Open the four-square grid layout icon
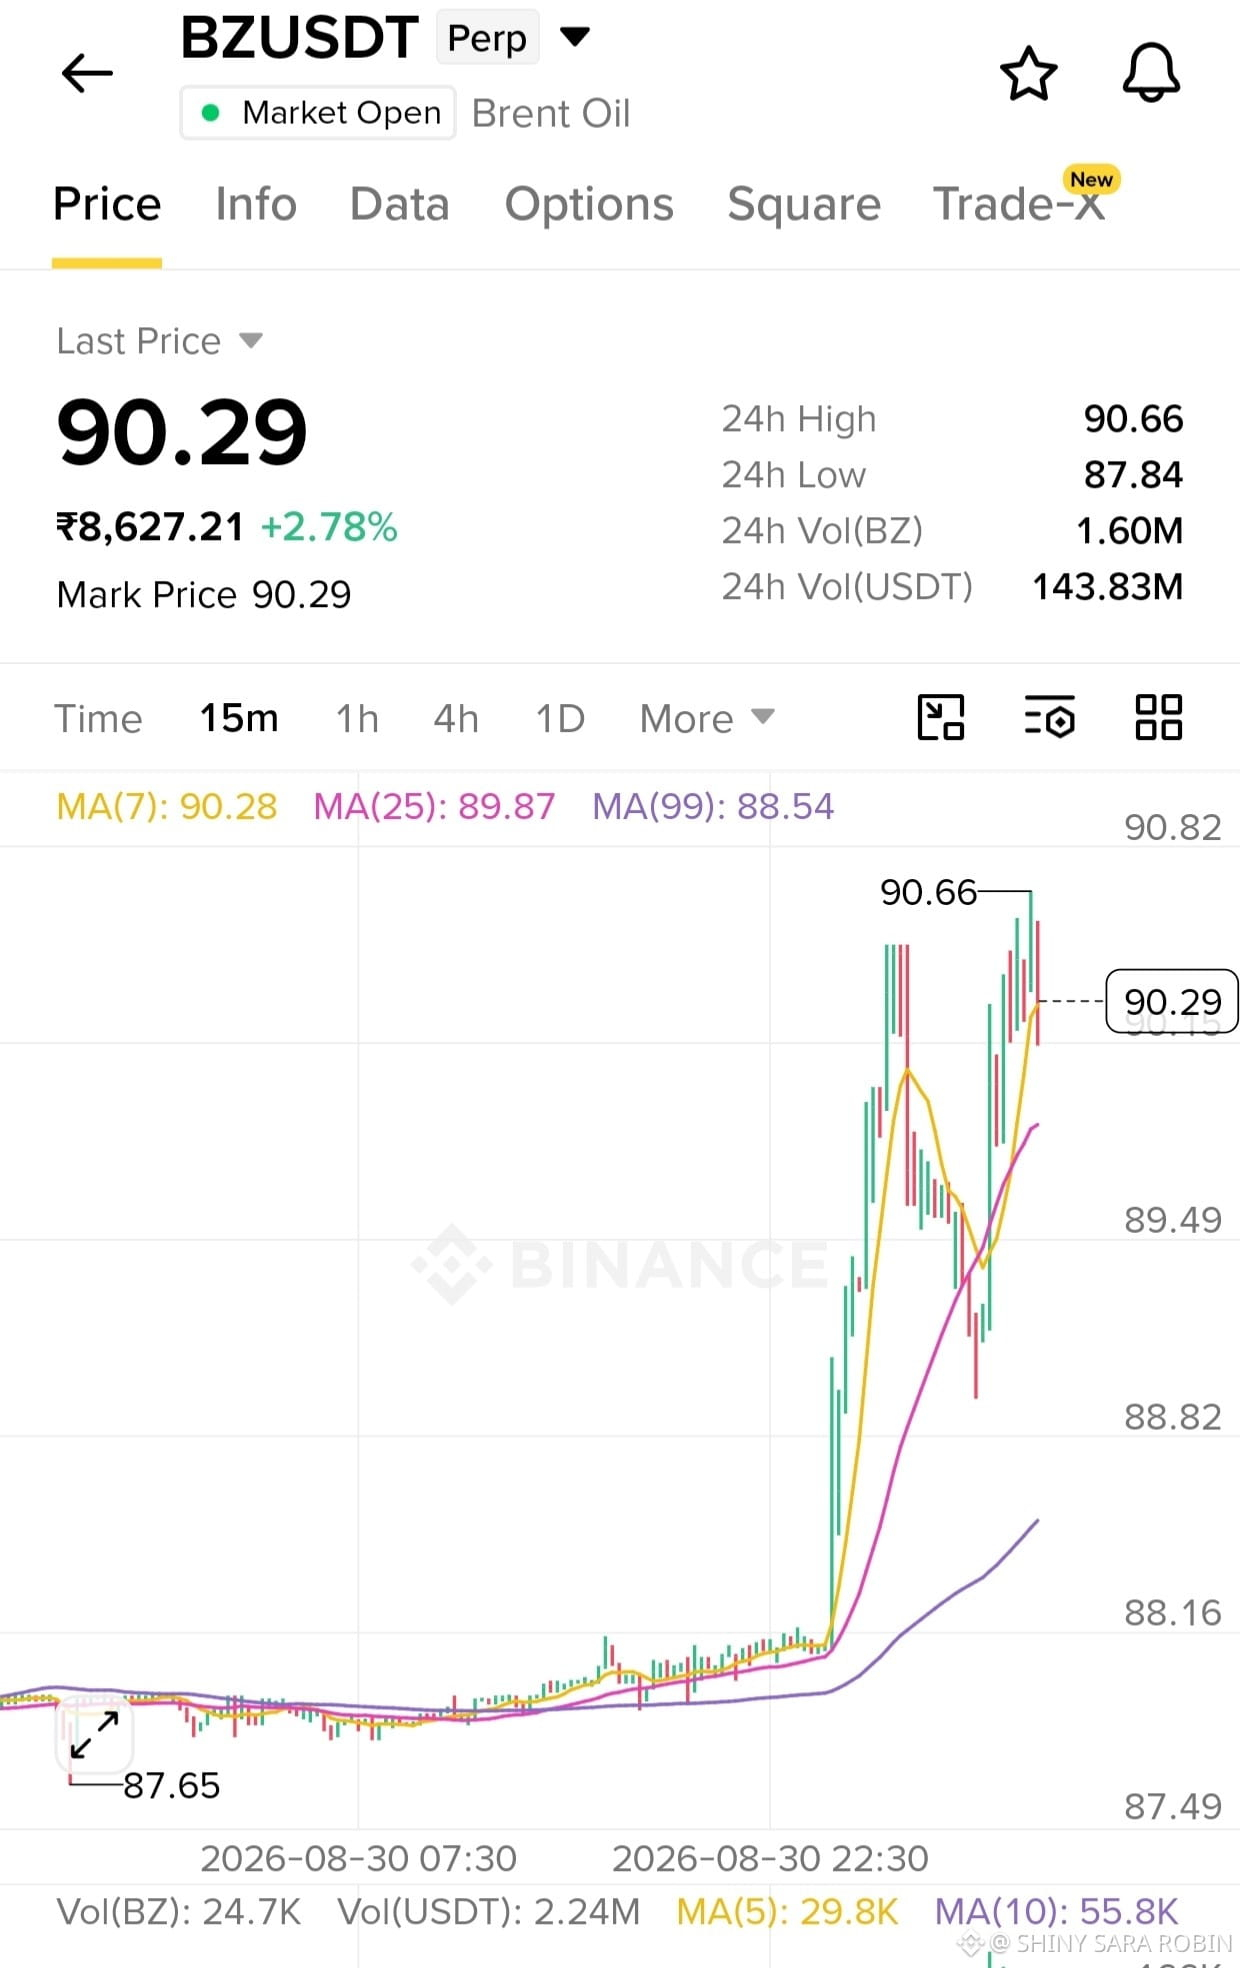Image resolution: width=1240 pixels, height=1968 pixels. pyautogui.click(x=1159, y=717)
